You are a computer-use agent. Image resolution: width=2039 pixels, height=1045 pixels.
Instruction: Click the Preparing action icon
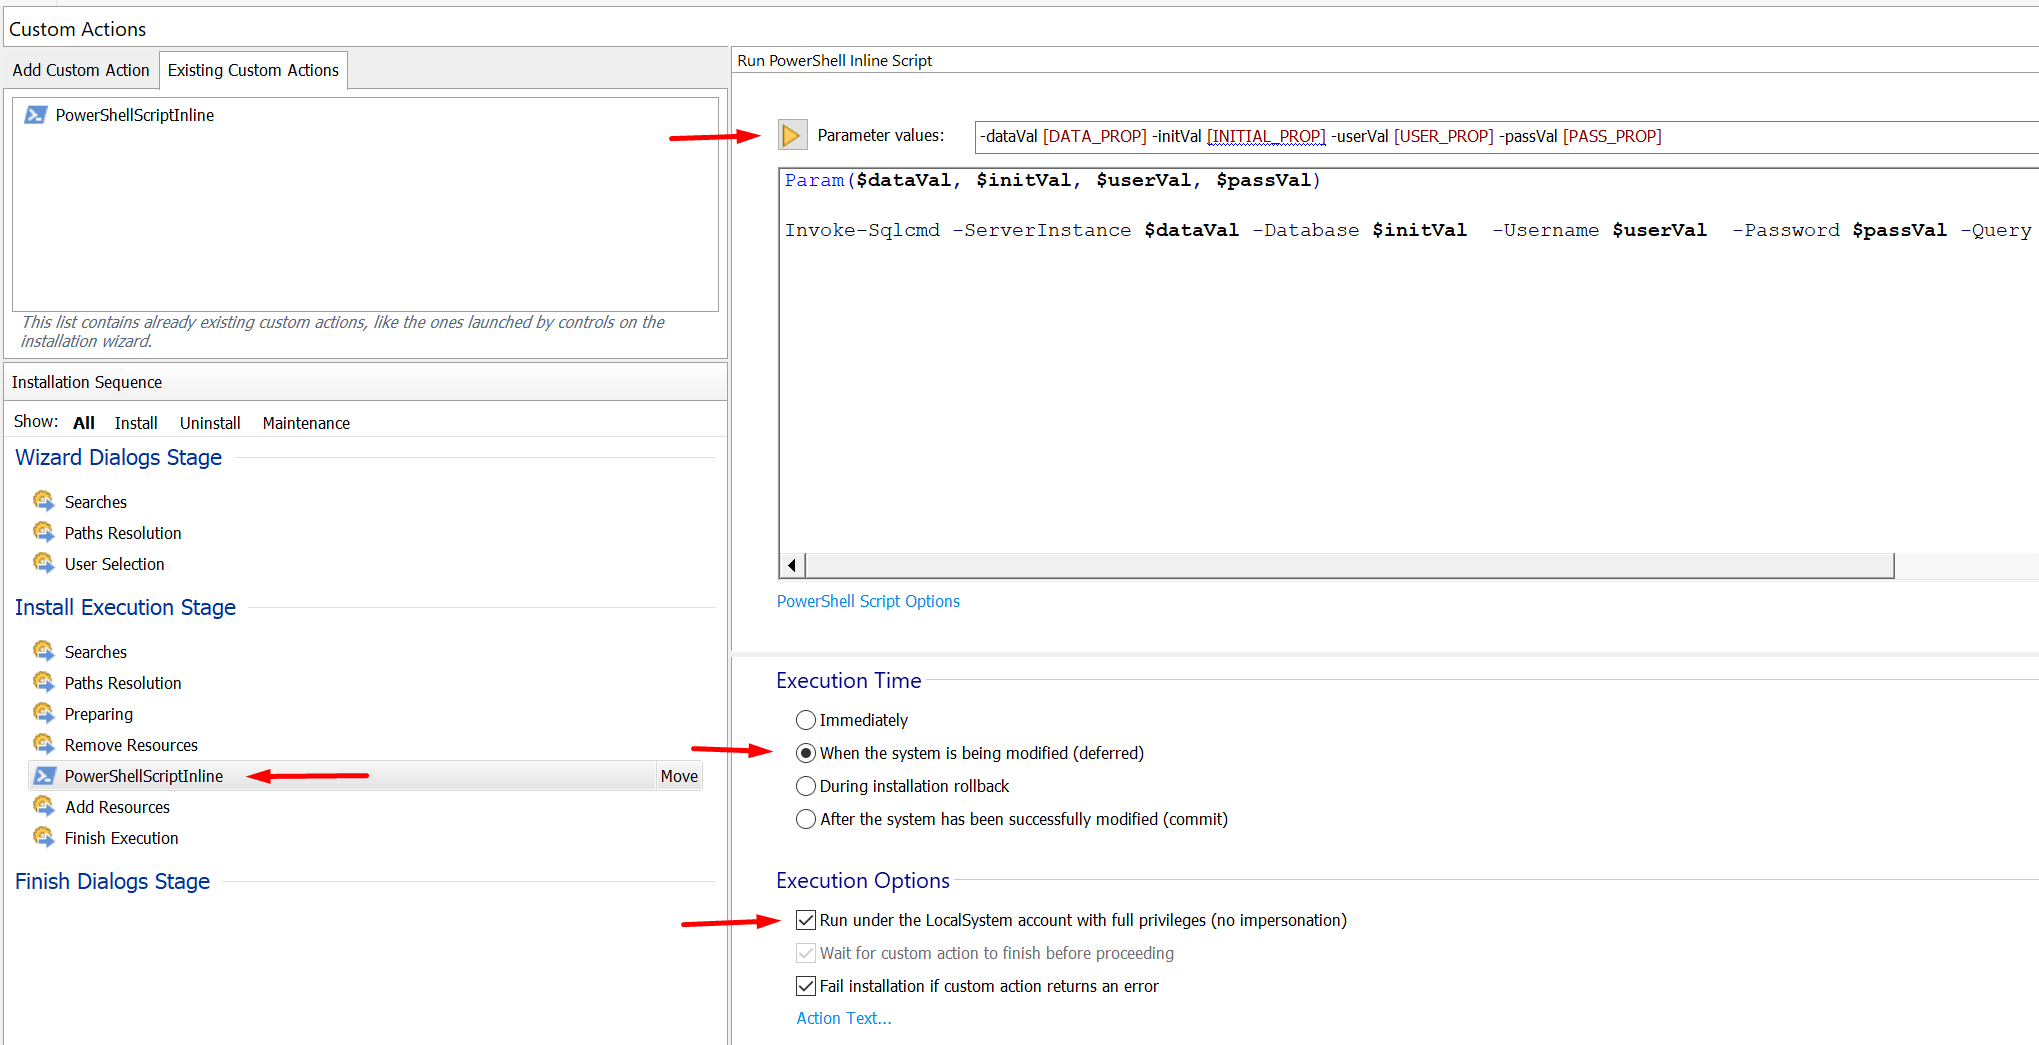coord(43,713)
